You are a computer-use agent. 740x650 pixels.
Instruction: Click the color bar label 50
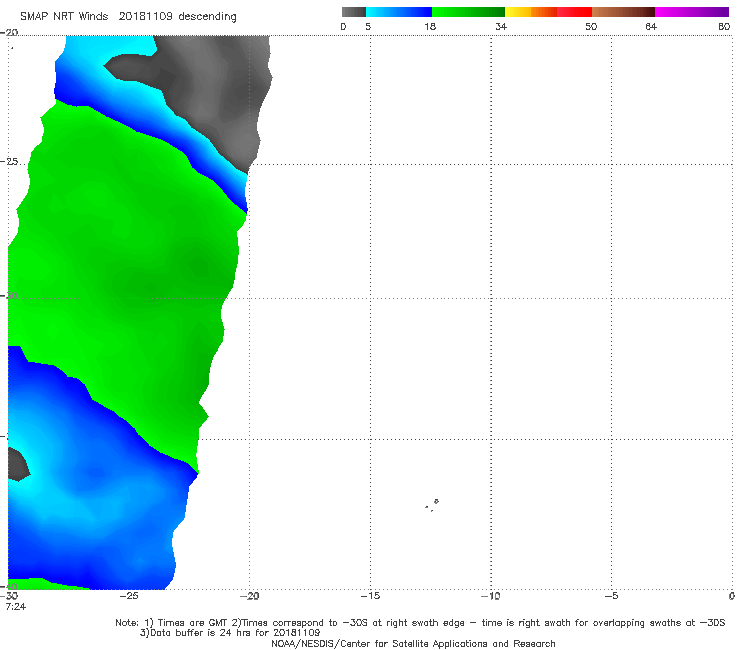(x=591, y=26)
